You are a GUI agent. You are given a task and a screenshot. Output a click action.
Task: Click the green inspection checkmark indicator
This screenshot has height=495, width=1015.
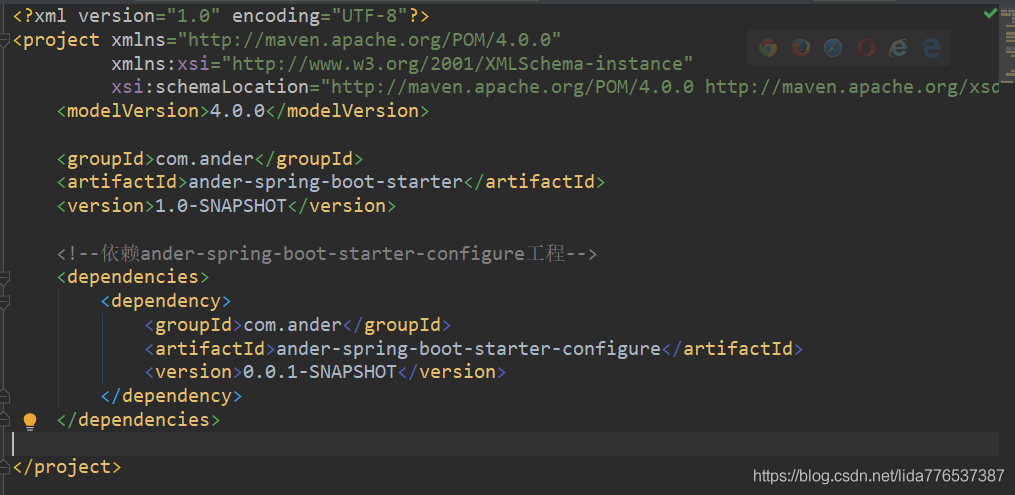pyautogui.click(x=990, y=13)
